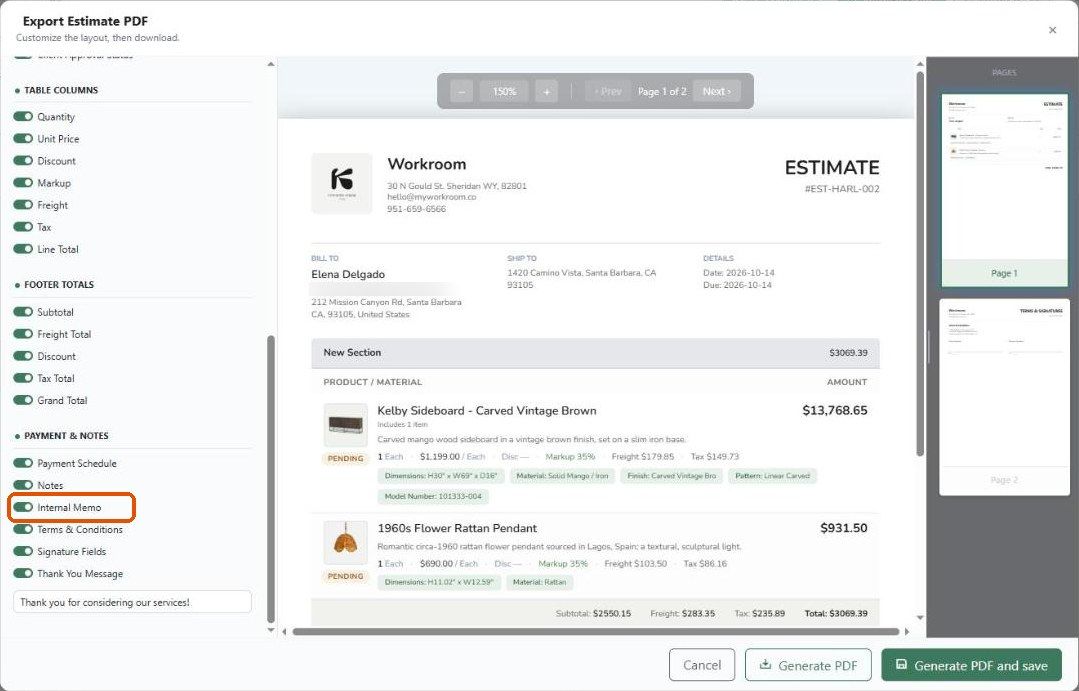Click estimate number #EST-HARL-002

click(842, 189)
